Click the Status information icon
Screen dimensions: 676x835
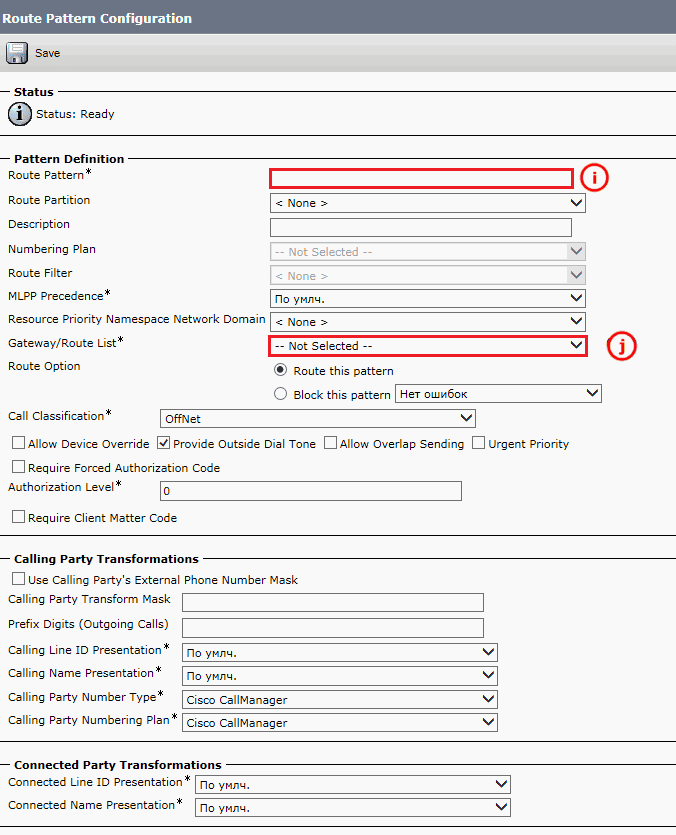tap(20, 114)
